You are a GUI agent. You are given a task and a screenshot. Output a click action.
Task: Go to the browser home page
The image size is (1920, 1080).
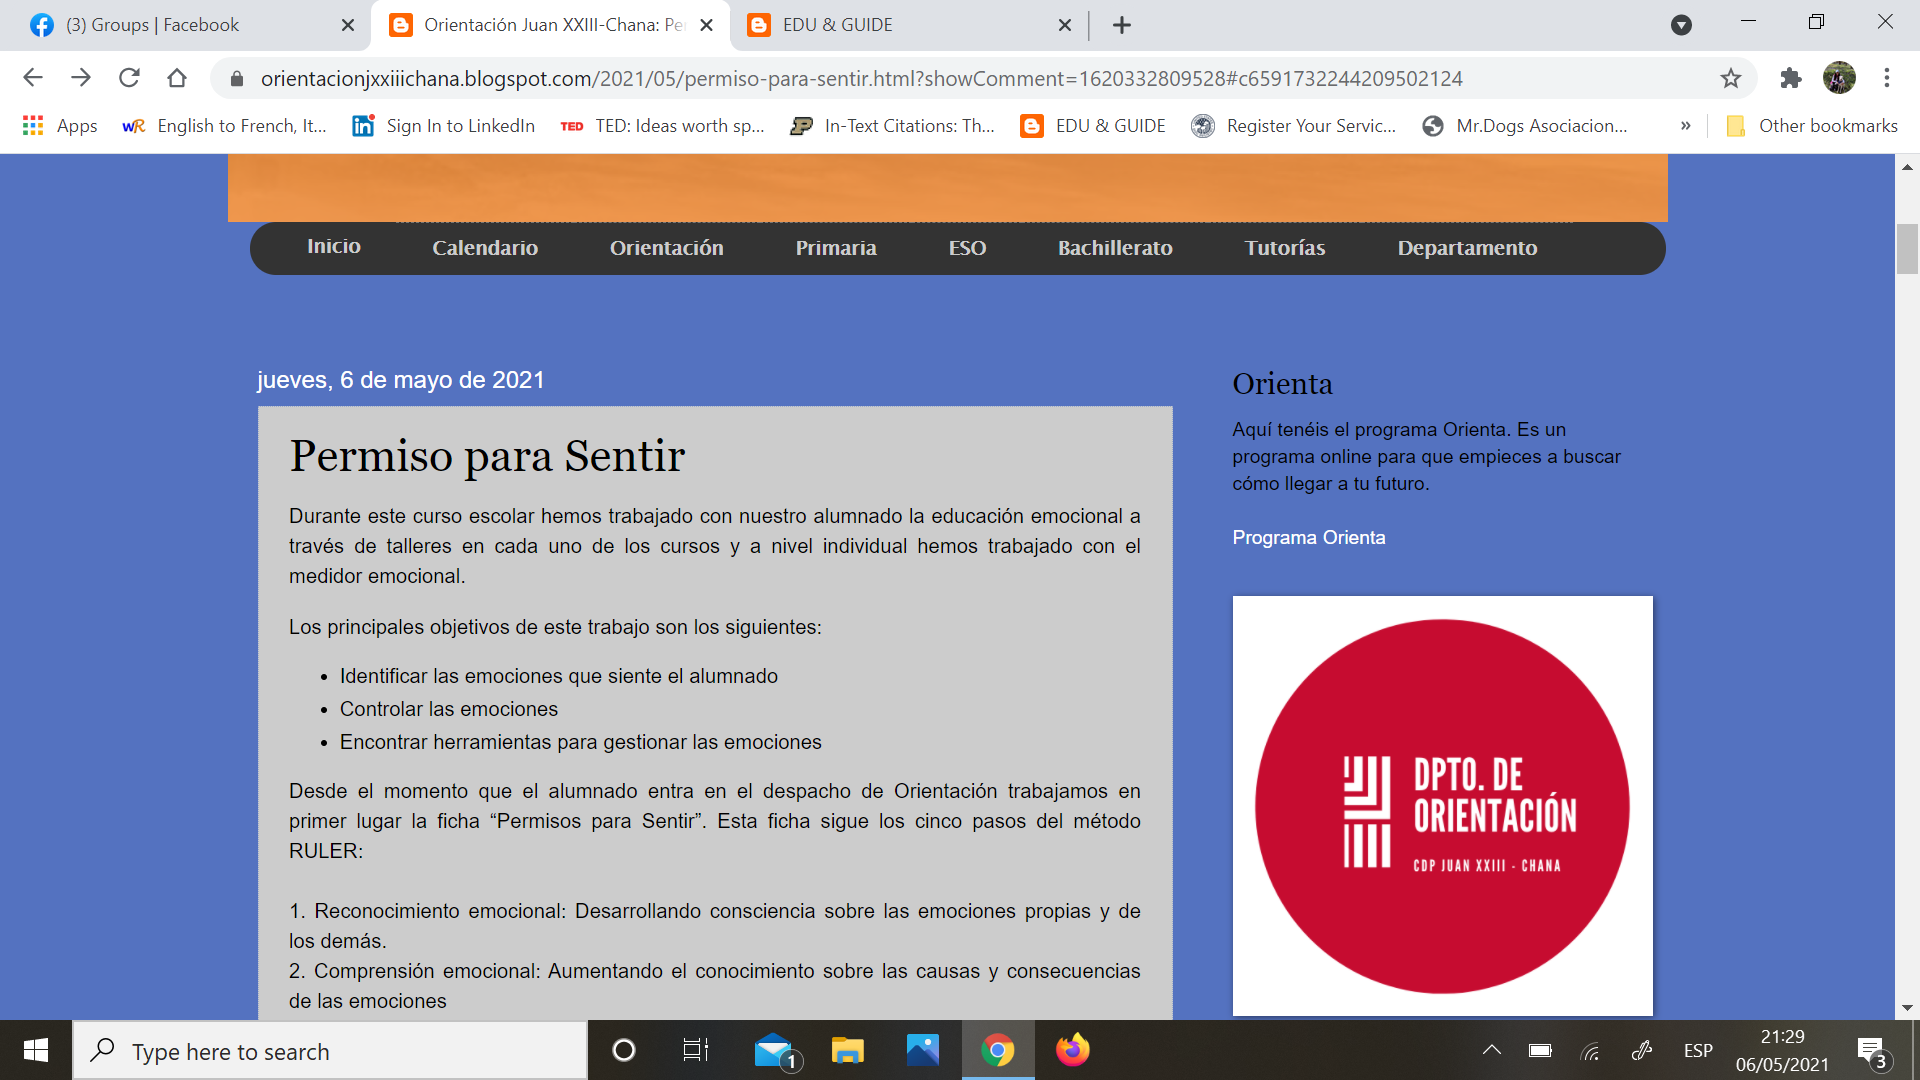click(x=177, y=78)
